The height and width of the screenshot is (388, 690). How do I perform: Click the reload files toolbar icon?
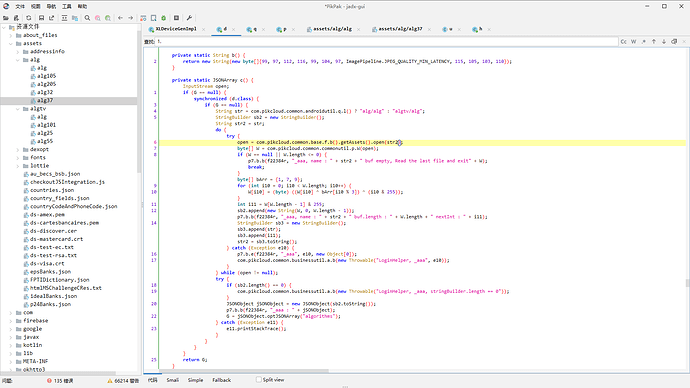click(29, 18)
